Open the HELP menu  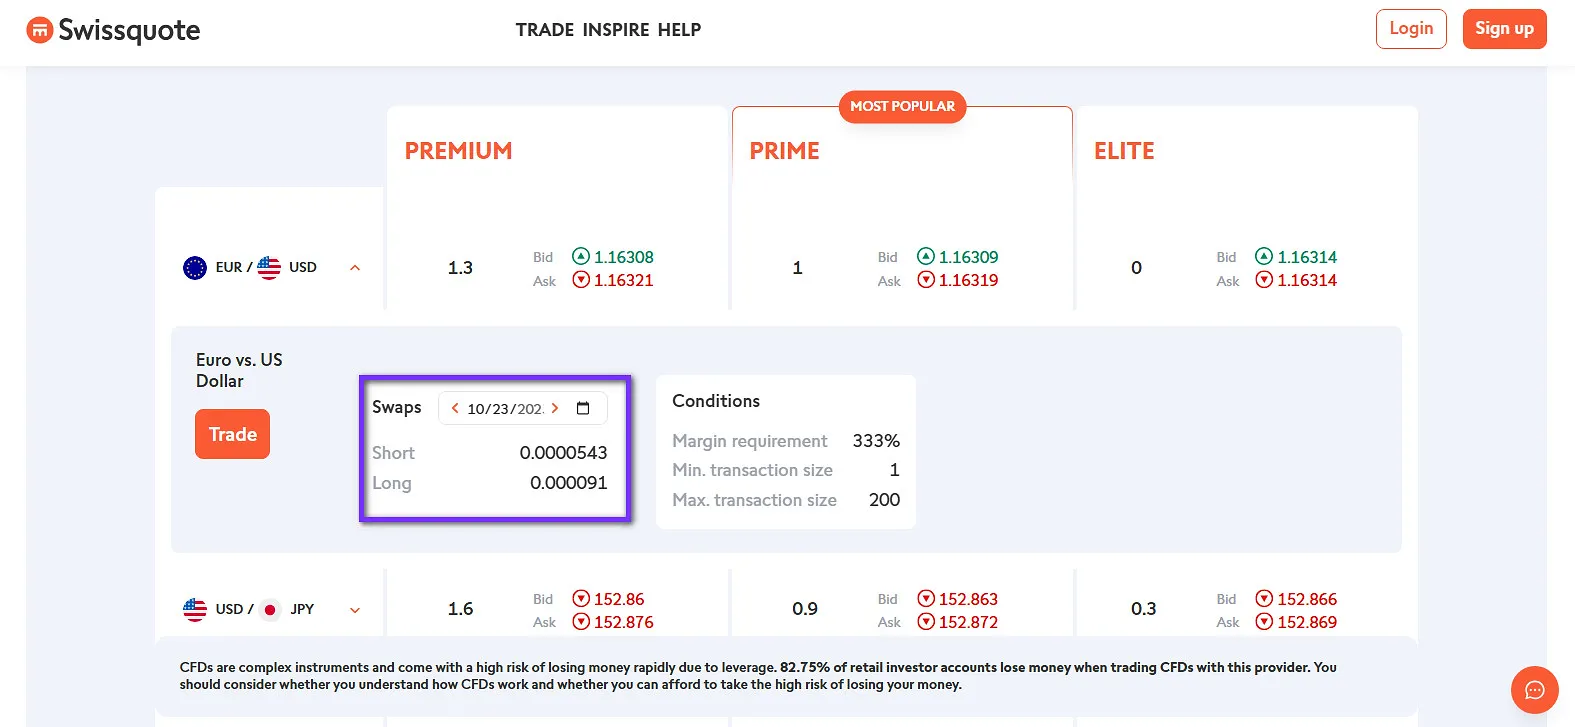coord(681,30)
